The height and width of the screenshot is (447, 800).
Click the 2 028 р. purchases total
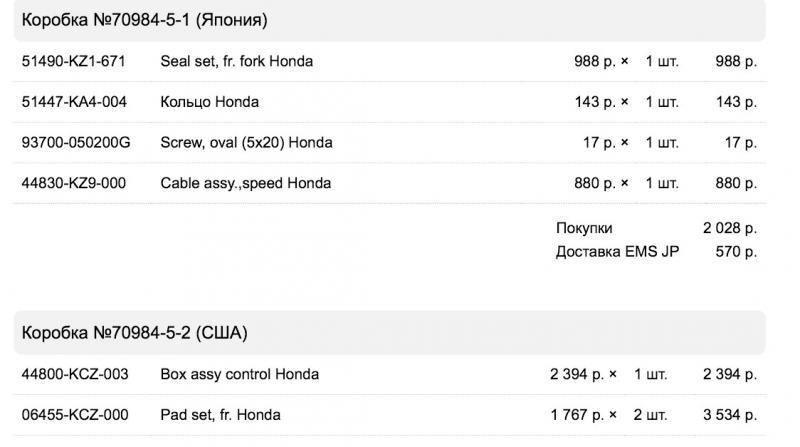[730, 228]
